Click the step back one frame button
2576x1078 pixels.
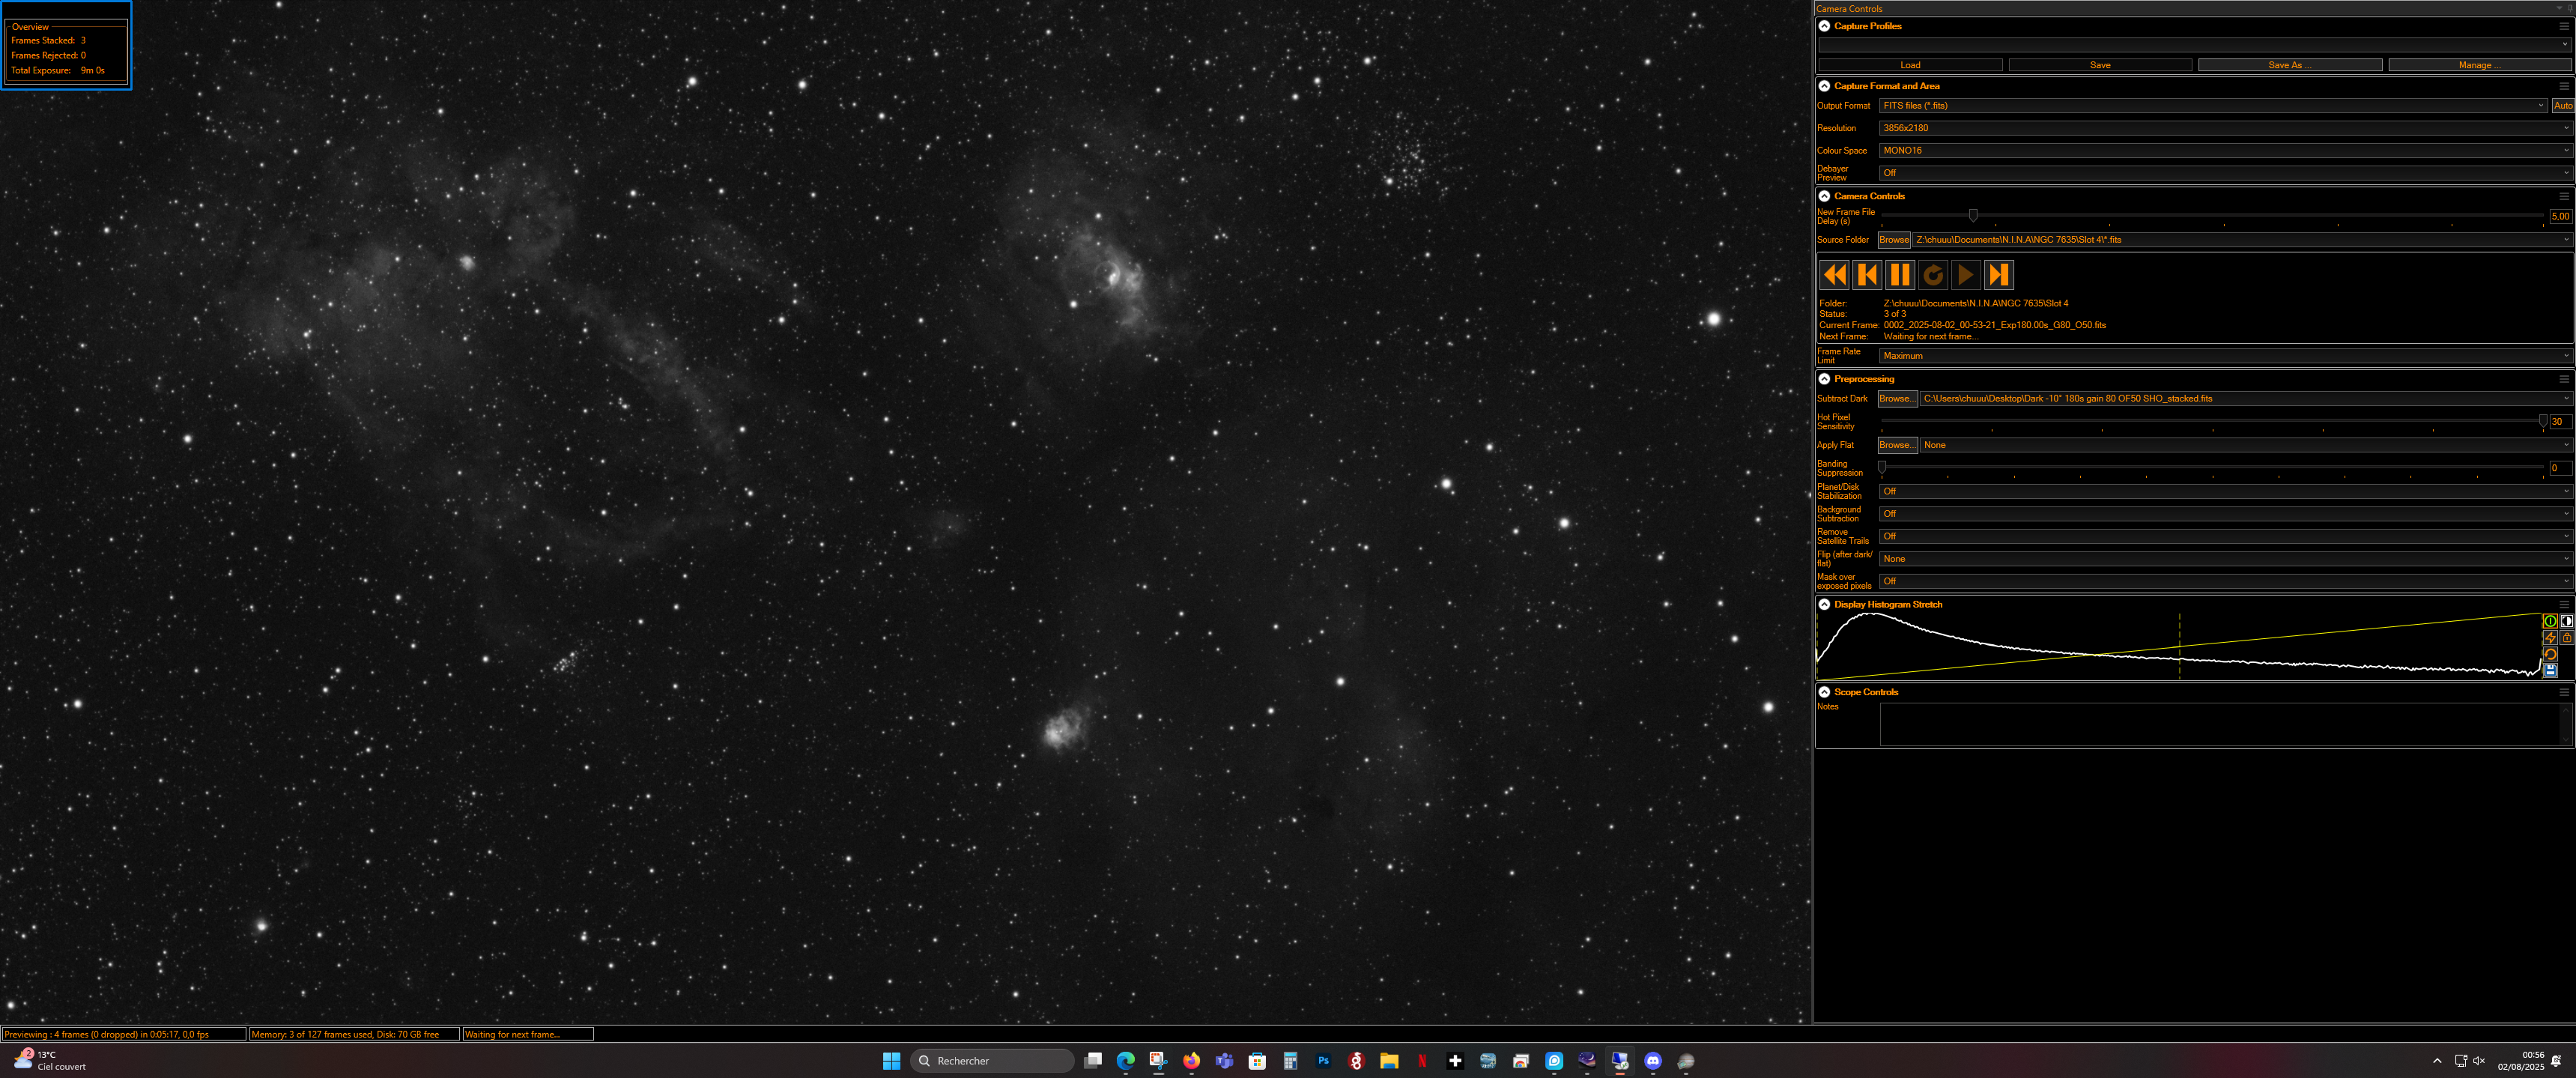(x=1867, y=275)
